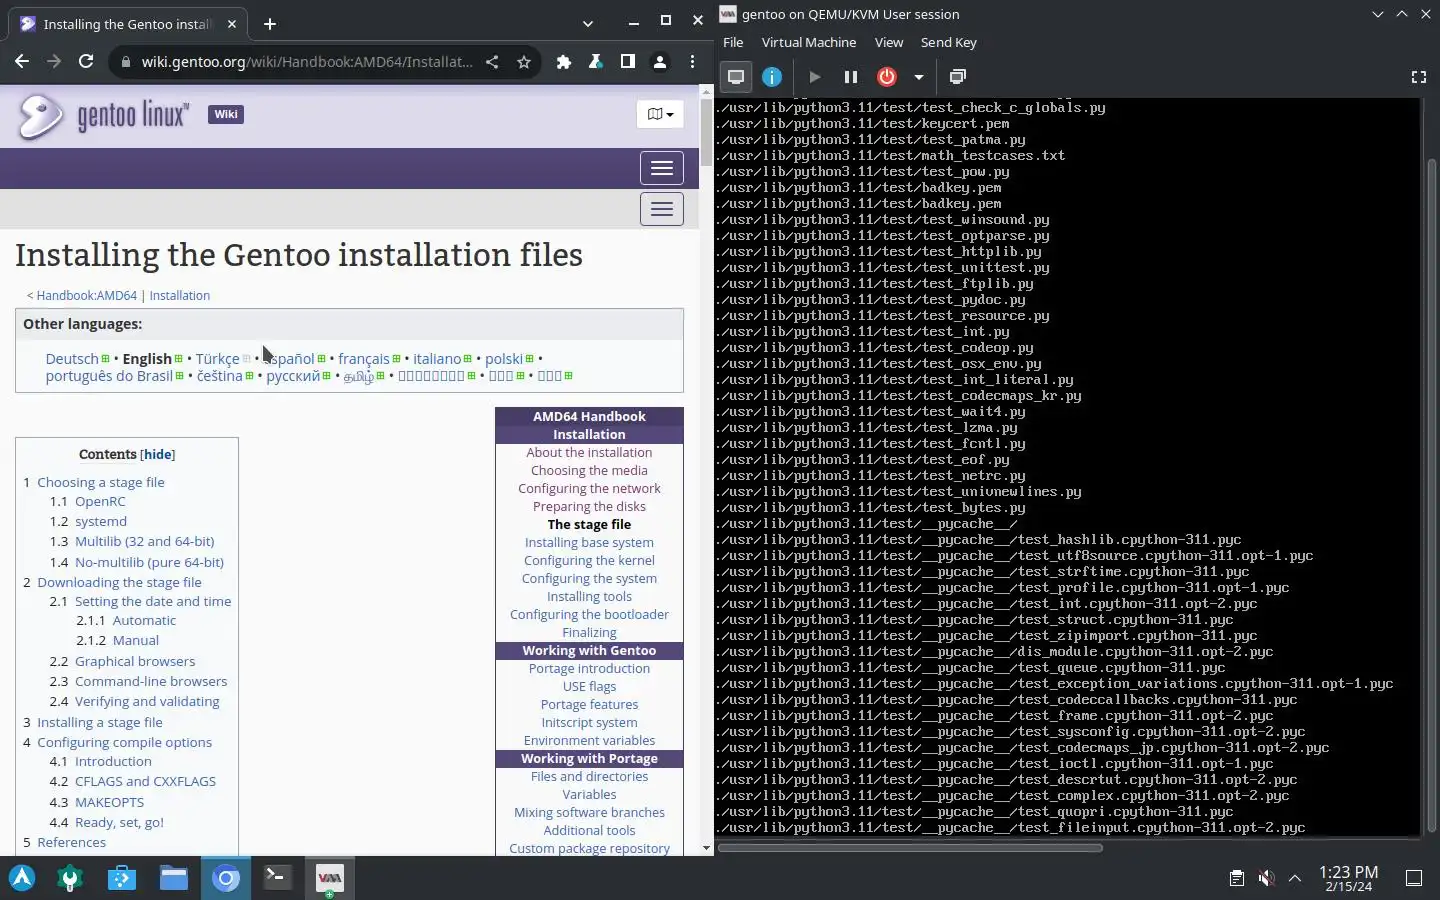Manage VM snapshots icon
The height and width of the screenshot is (900, 1440).
(x=957, y=76)
